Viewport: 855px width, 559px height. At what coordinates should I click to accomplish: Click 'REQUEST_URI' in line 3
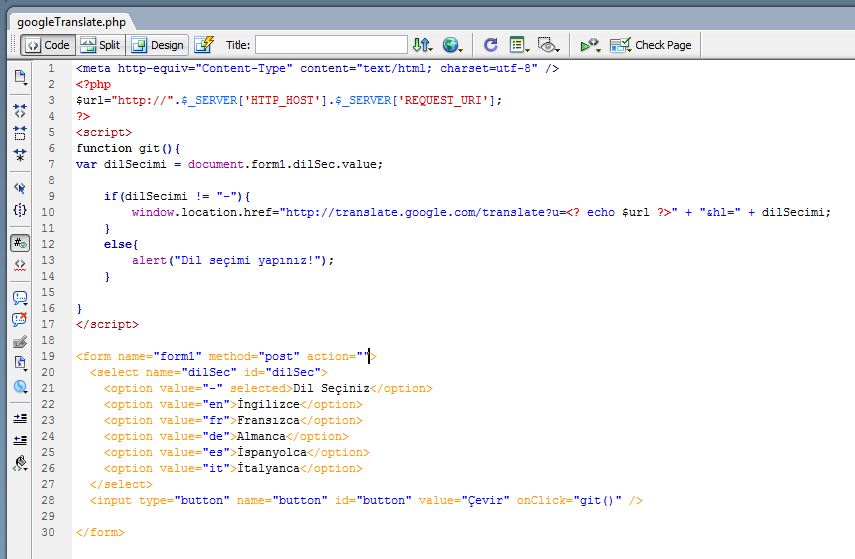(443, 100)
